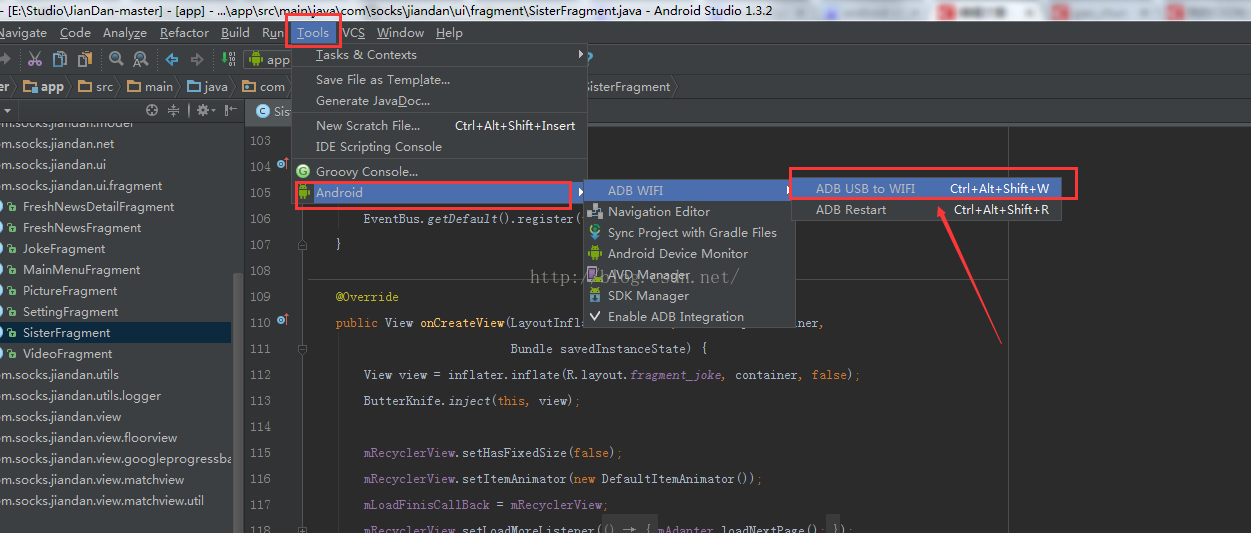Click the Find magnifier icon
Screen dimensions: 1251x533
coord(116,59)
